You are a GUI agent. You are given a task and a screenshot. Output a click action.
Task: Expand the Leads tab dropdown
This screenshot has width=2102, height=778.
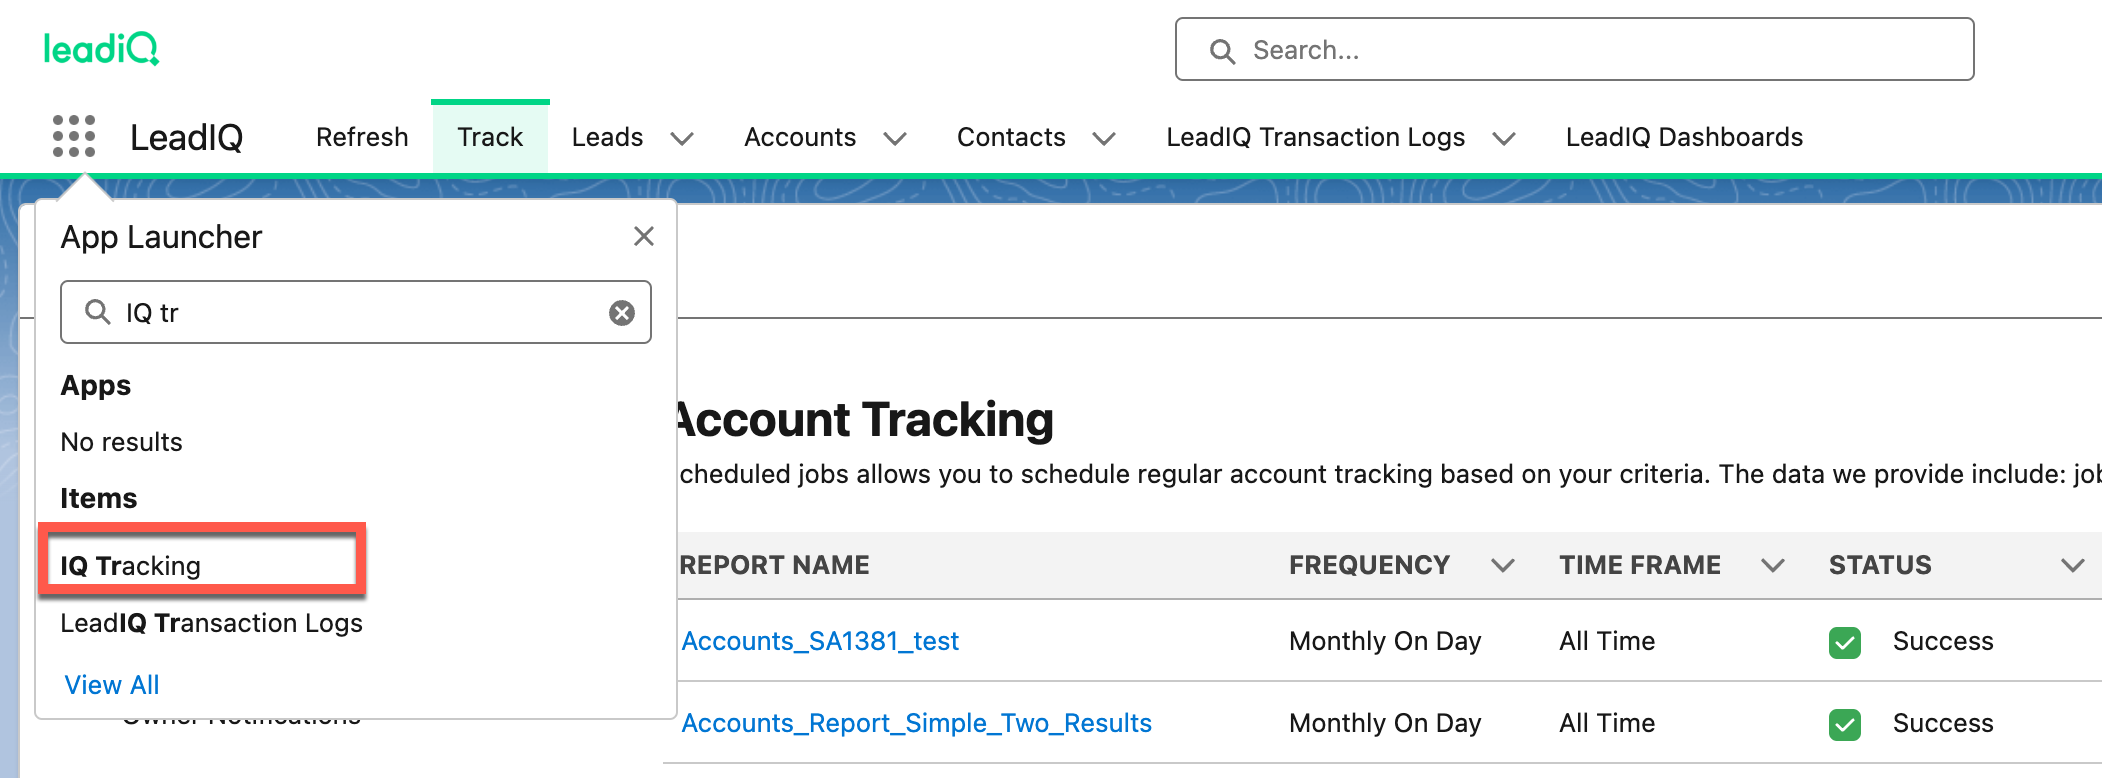[x=682, y=138]
